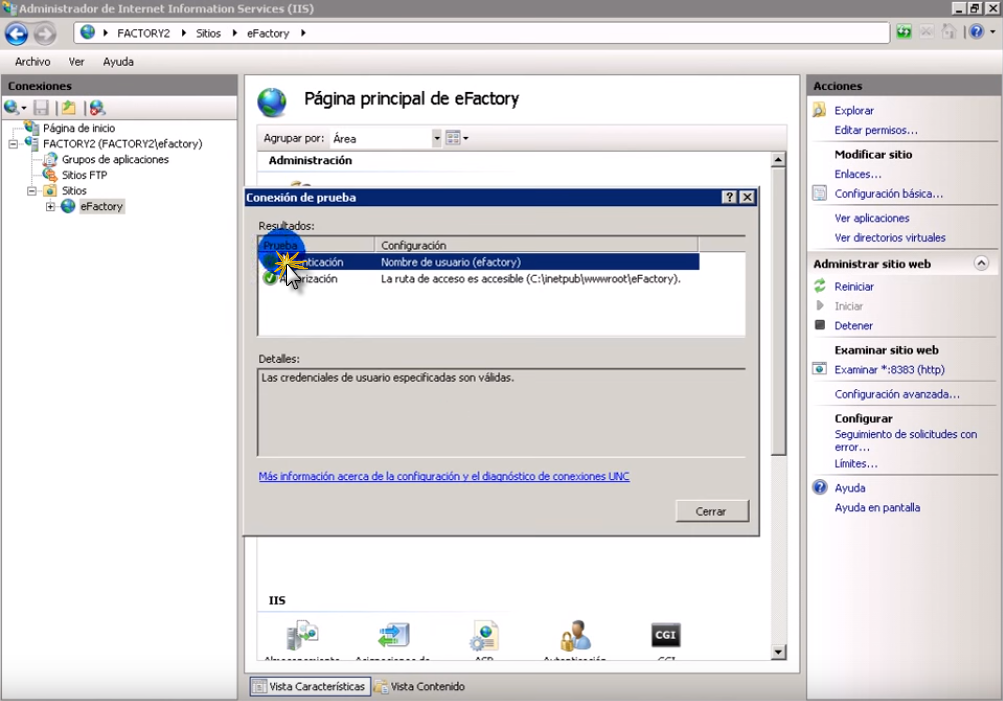Open the Agrupar por dropdown

coord(436,138)
